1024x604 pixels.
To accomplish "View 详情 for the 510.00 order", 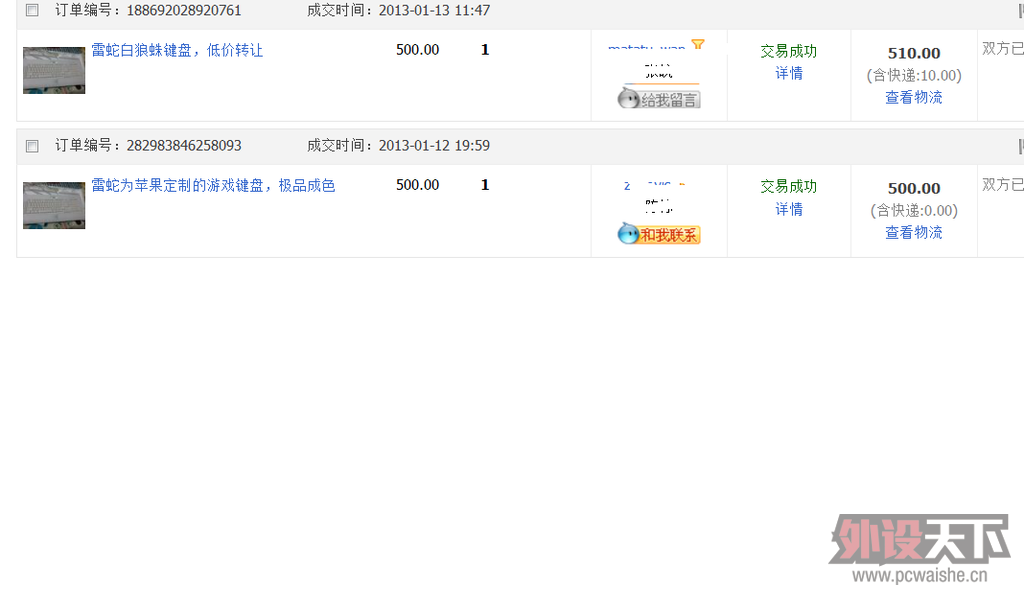I will [789, 73].
